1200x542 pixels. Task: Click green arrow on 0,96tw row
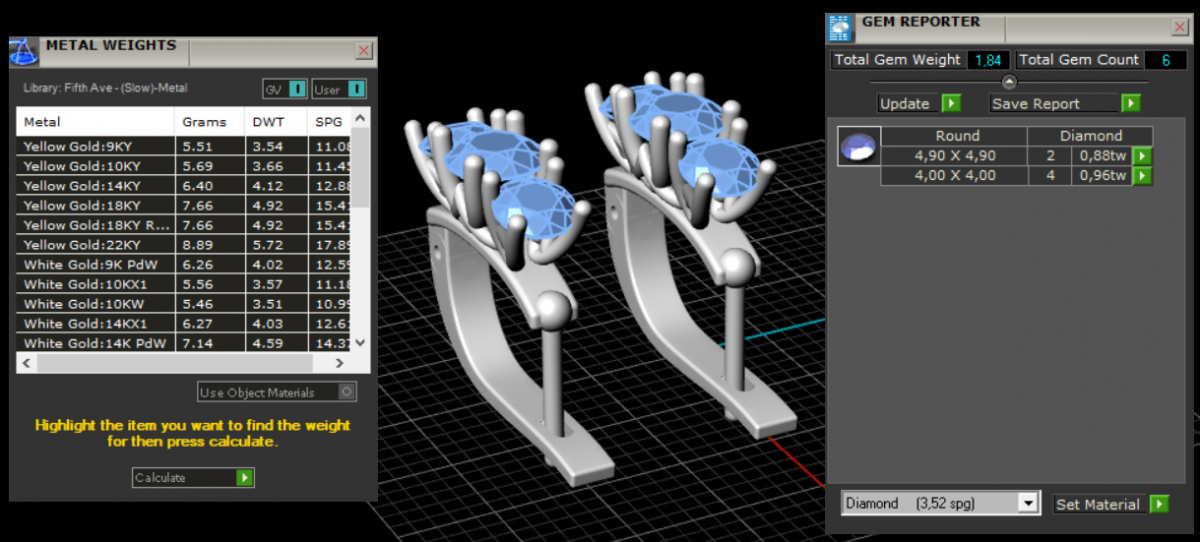(1141, 176)
